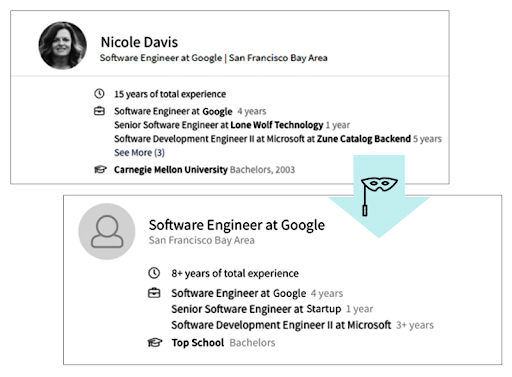Select the Top School Bachelors entry
Image resolution: width=512 pixels, height=377 pixels.
point(223,343)
